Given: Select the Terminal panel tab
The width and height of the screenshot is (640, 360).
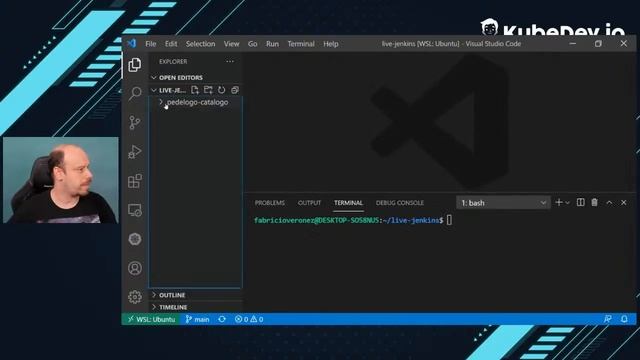Looking at the screenshot, I should coord(348,203).
